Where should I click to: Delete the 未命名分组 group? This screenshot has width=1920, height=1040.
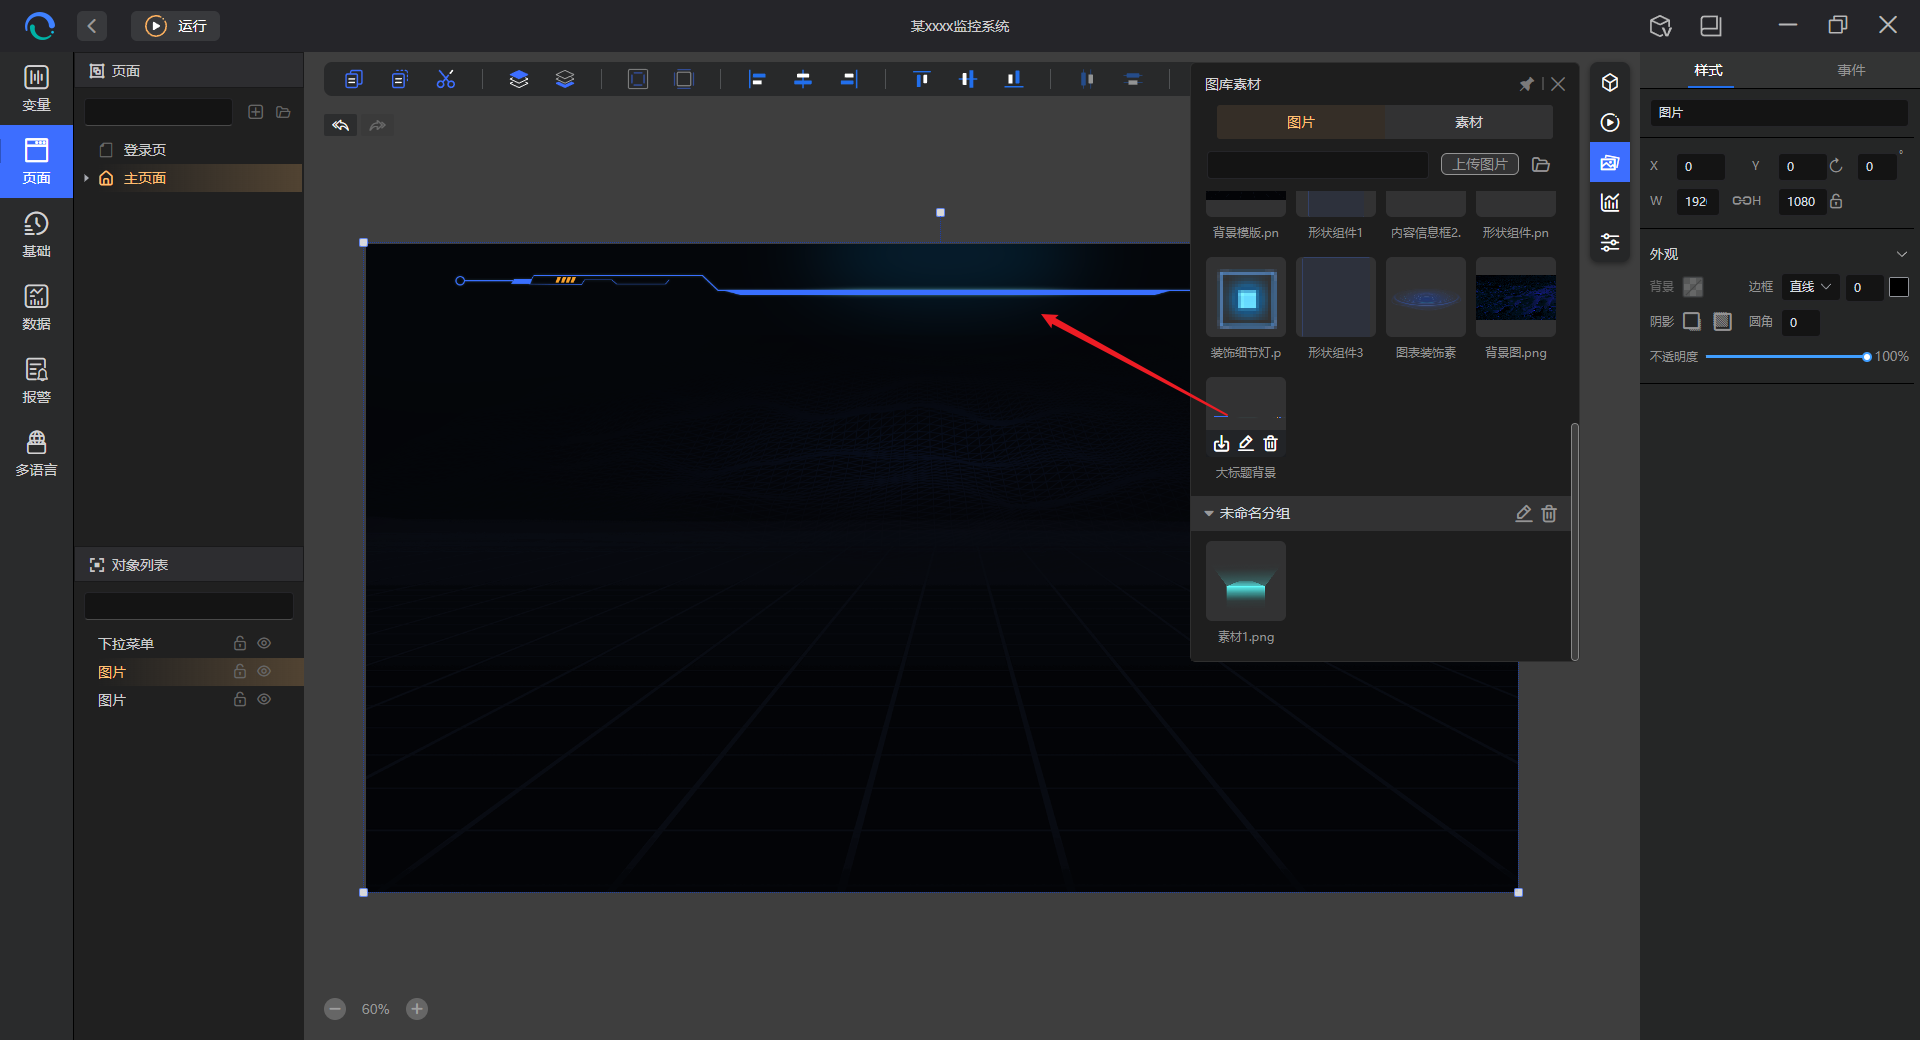[x=1549, y=513]
